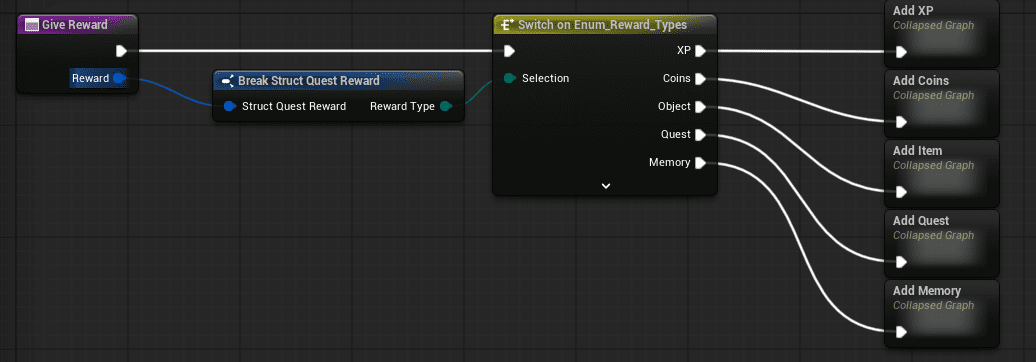Select the Switch on Enum_Reward_Types header
The height and width of the screenshot is (362, 1036).
(x=605, y=25)
